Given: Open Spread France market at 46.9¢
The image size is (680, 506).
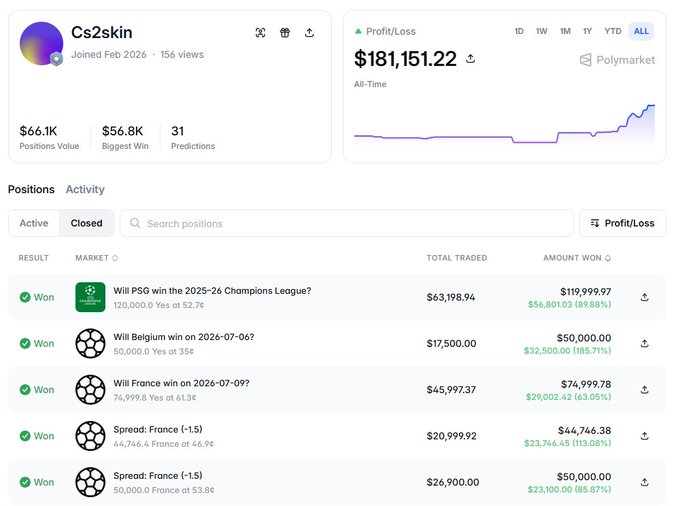Looking at the screenshot, I should 158,429.
